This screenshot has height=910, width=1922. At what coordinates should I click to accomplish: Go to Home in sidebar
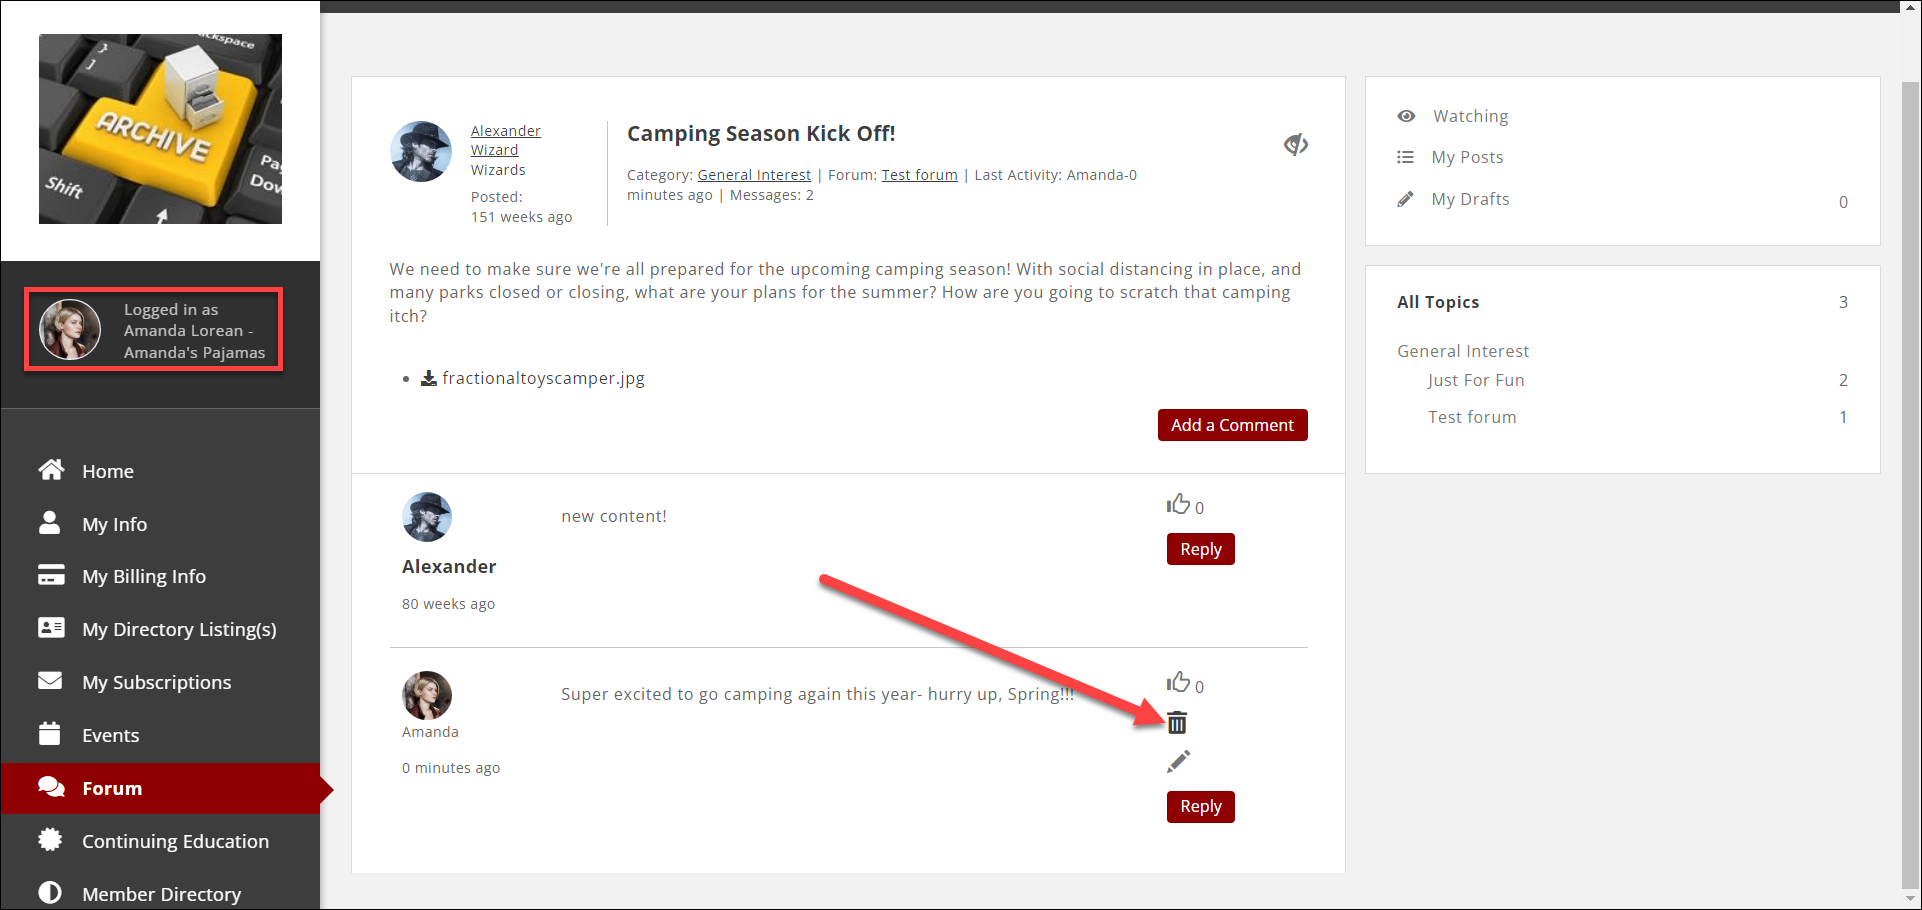point(107,471)
